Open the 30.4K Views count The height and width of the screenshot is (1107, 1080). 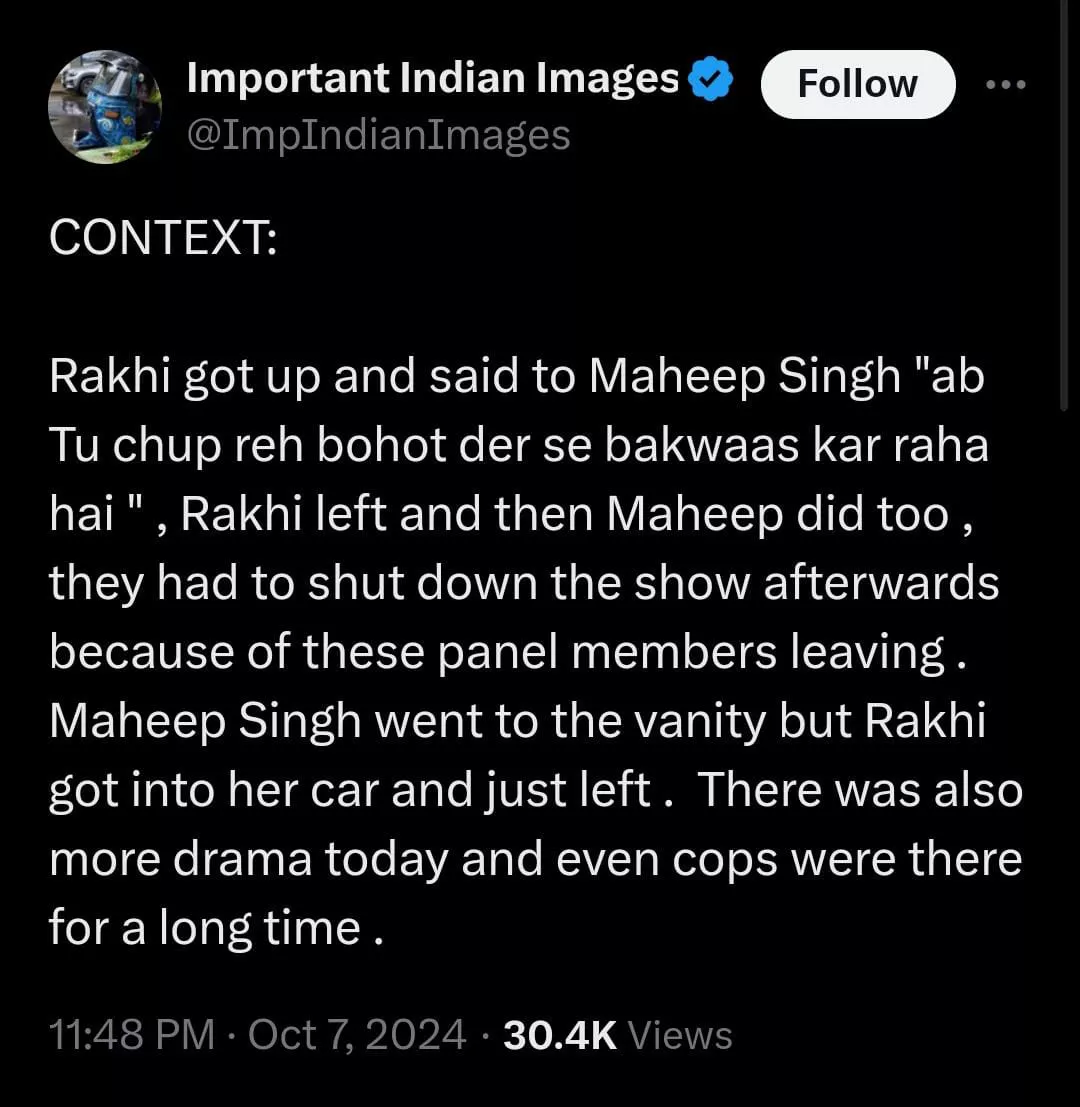(618, 1035)
